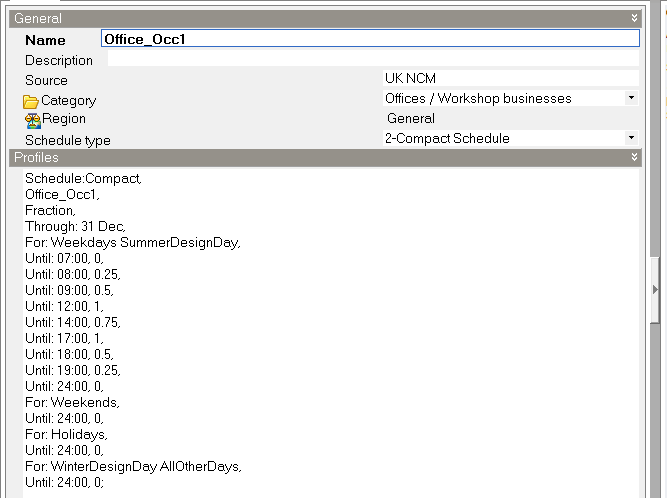Click the Category folder icon

31,102
